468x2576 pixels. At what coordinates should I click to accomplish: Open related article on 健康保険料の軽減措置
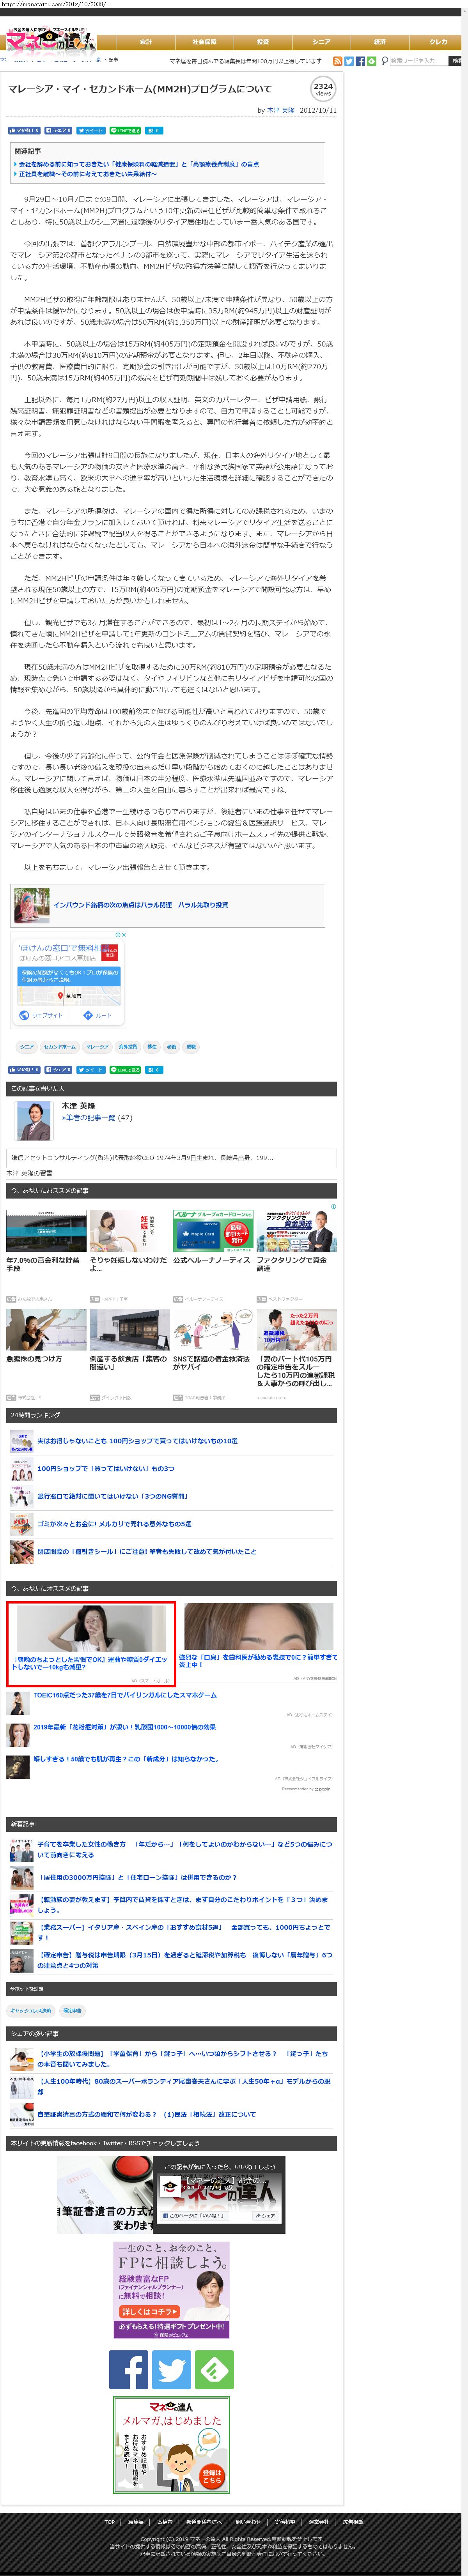coord(138,164)
